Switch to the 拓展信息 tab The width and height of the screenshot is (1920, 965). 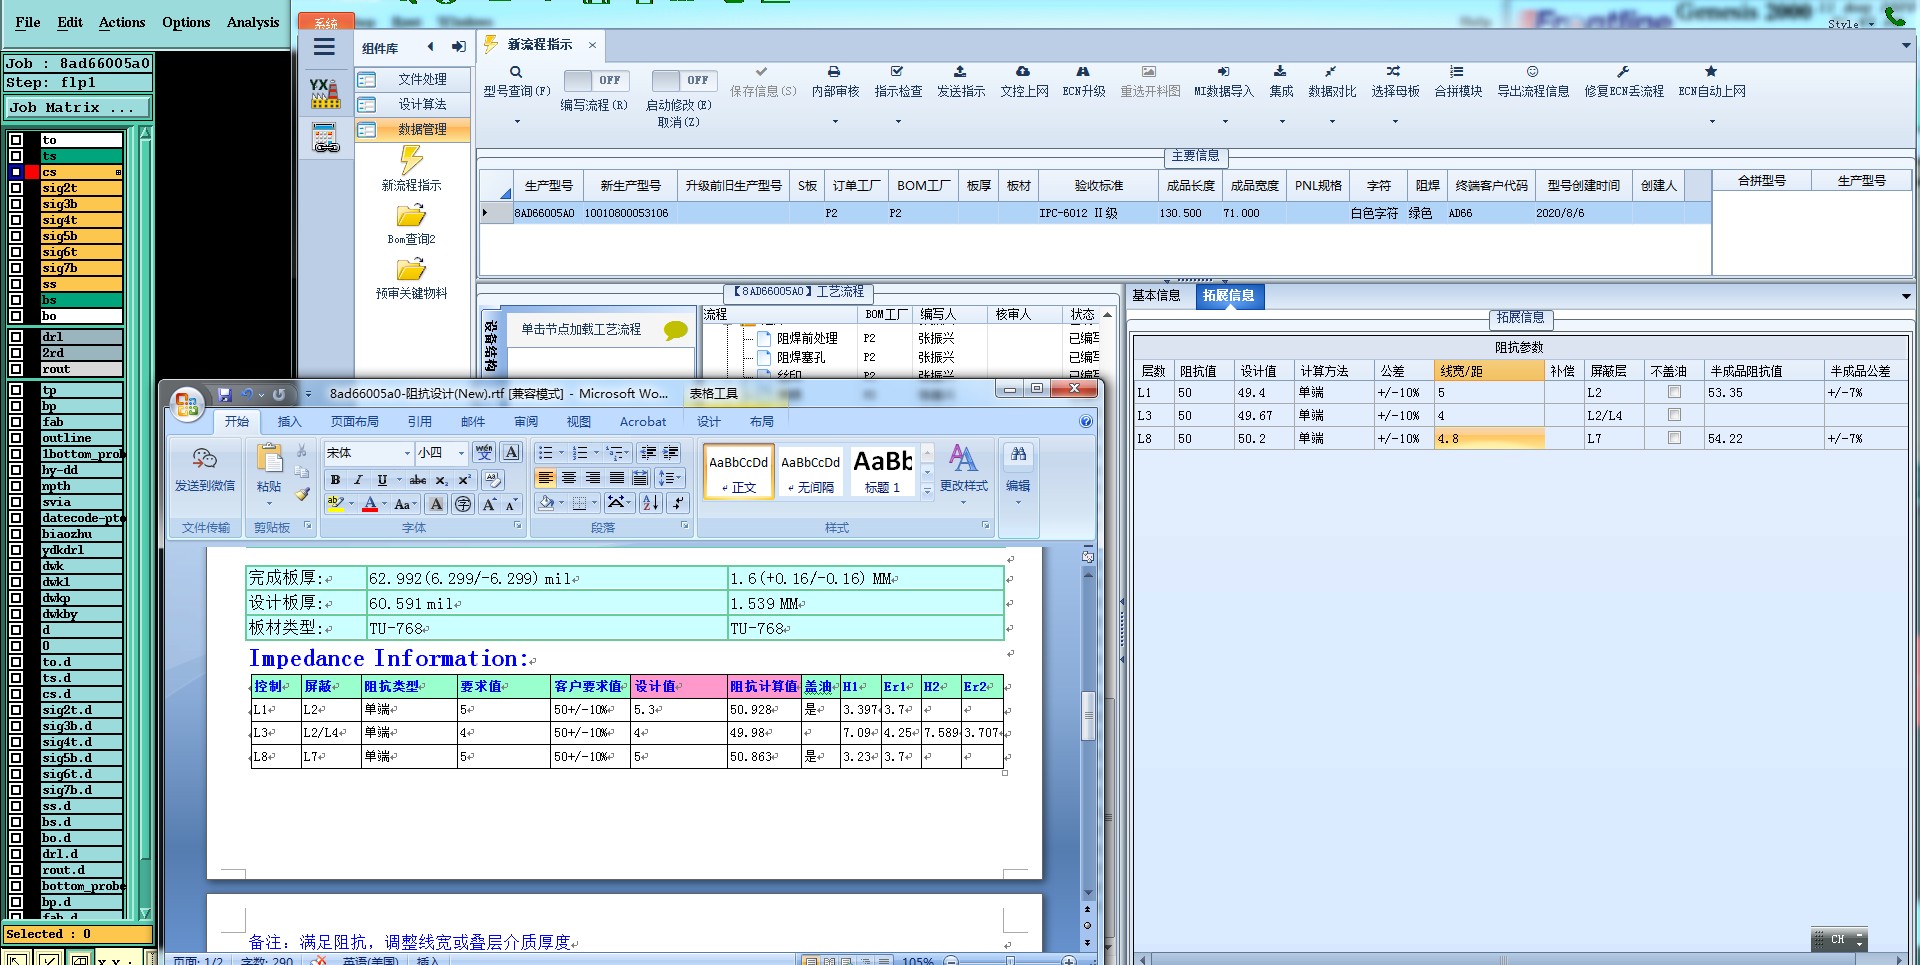(1228, 295)
